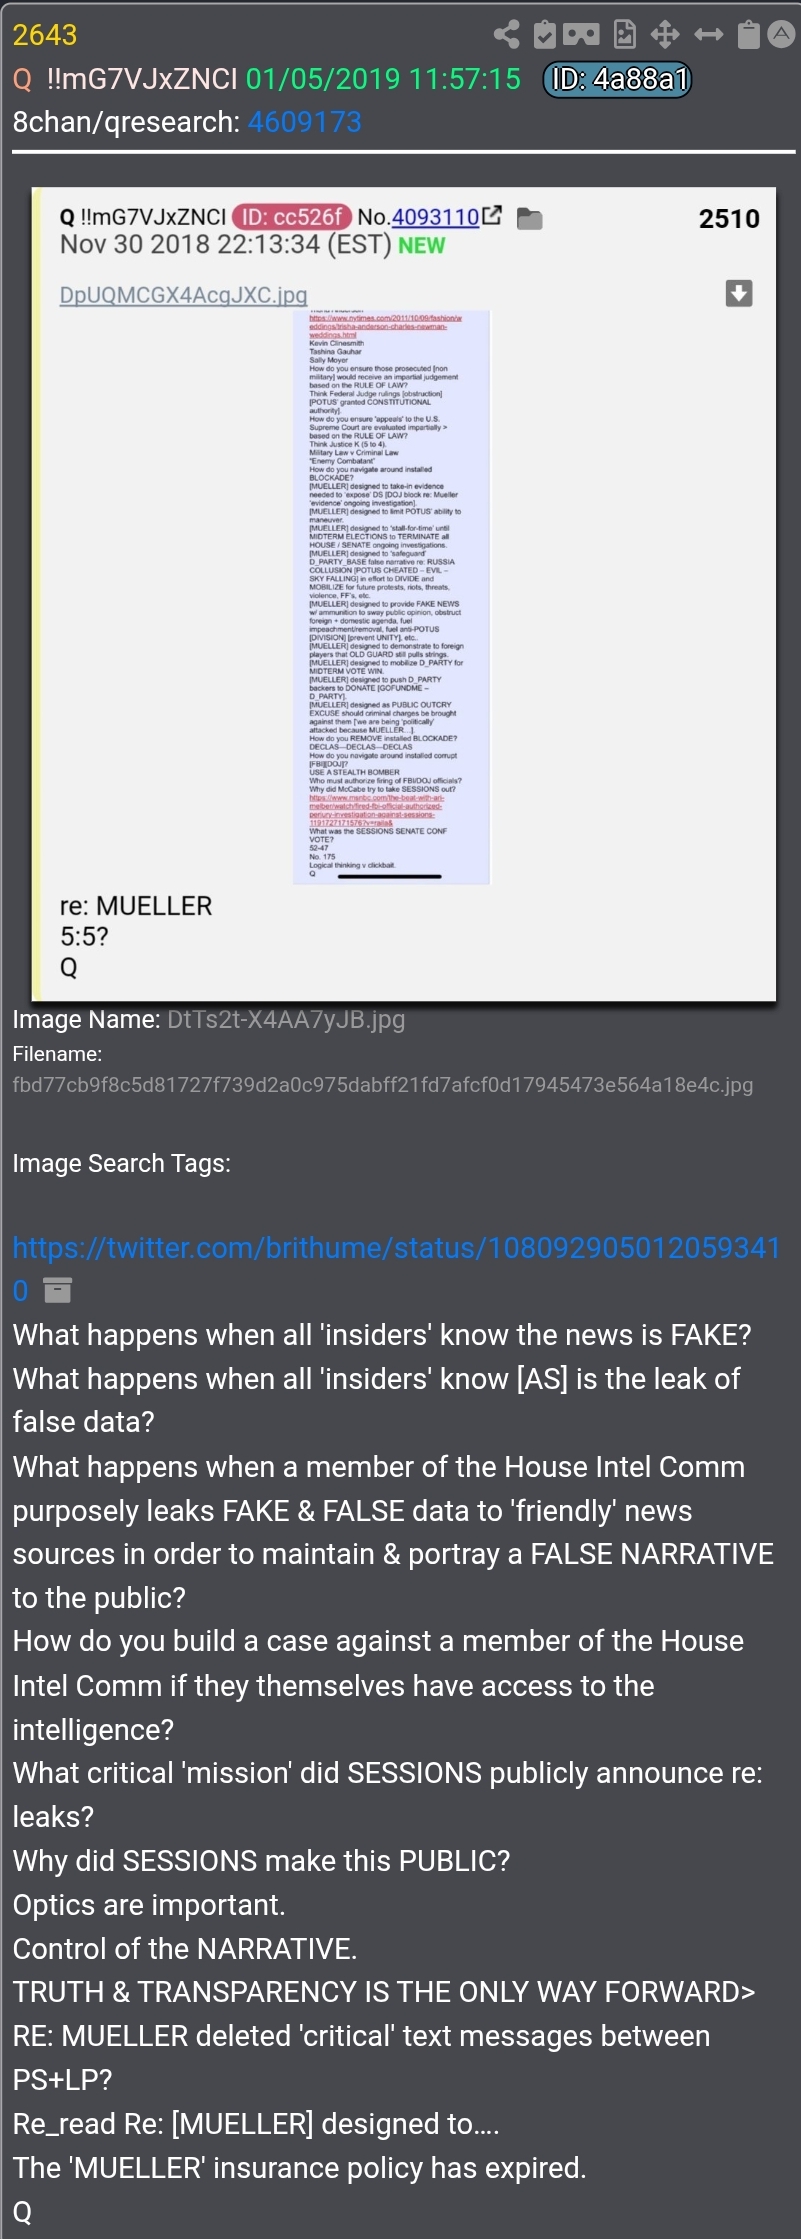The width and height of the screenshot is (801, 2239).
Task: Open the twitter.com/brithume status link
Action: pos(396,1269)
